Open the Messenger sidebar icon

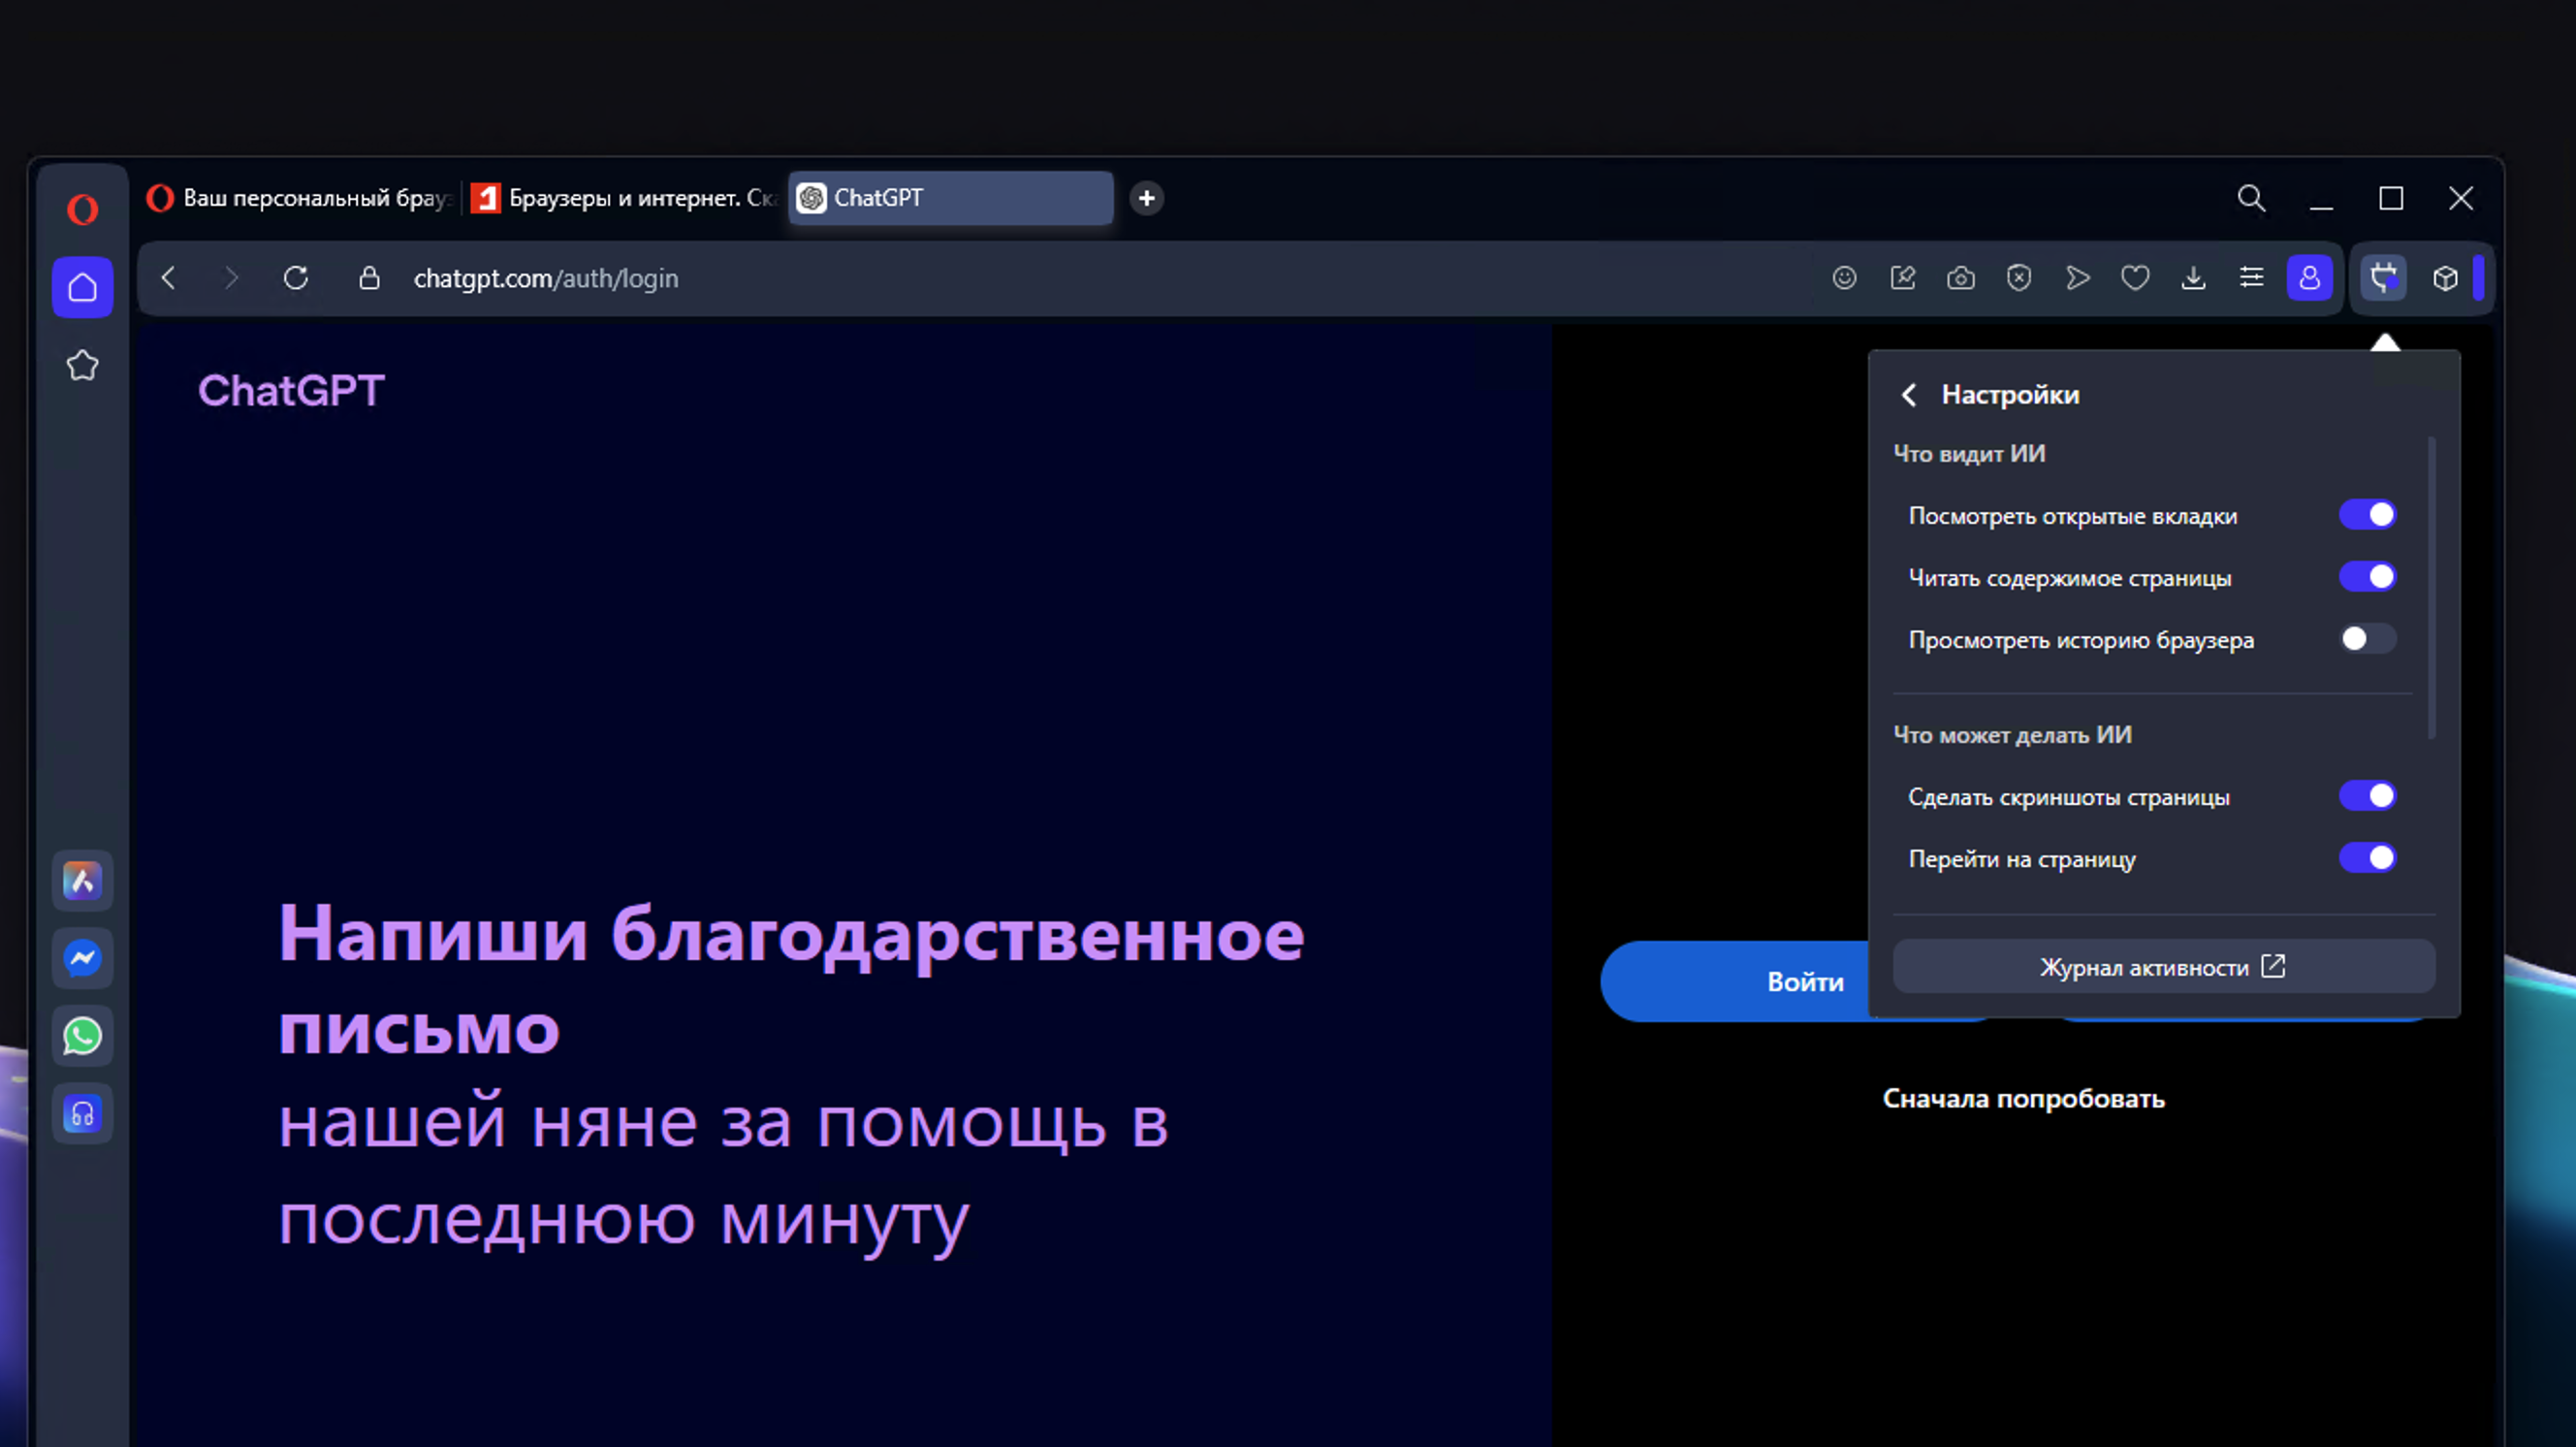coord(82,958)
